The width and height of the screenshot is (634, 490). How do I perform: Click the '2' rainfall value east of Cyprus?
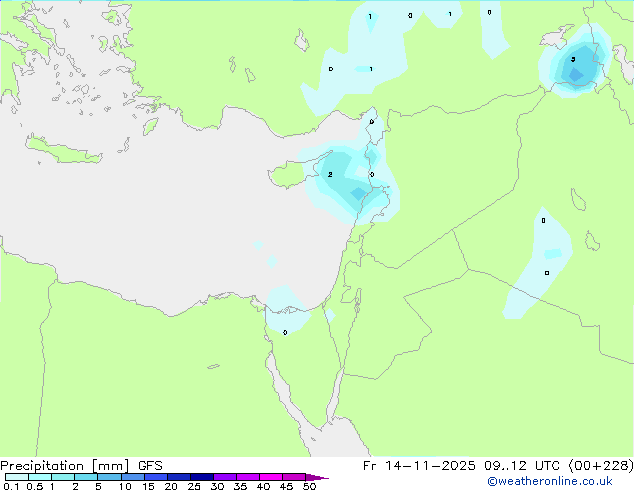click(330, 174)
